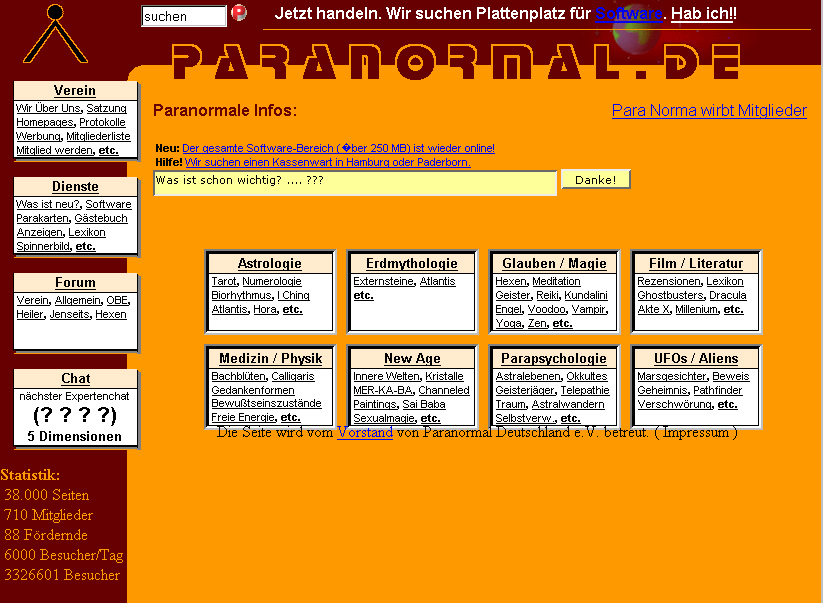Click the PARANORMAL.DE banner logo
The image size is (823, 603).
456,61
